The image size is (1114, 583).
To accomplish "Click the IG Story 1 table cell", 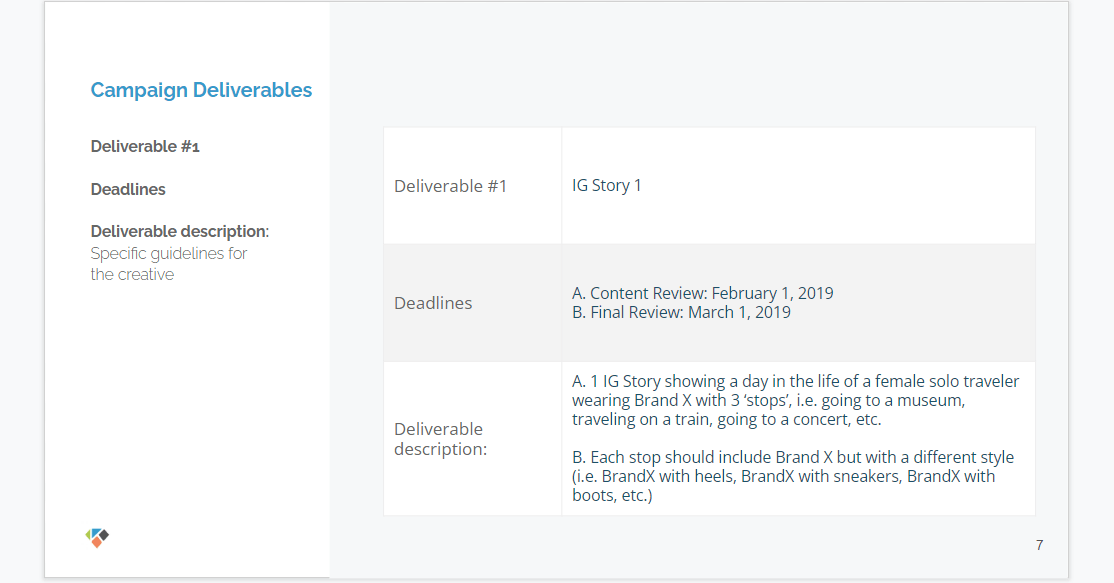I will 607,186.
